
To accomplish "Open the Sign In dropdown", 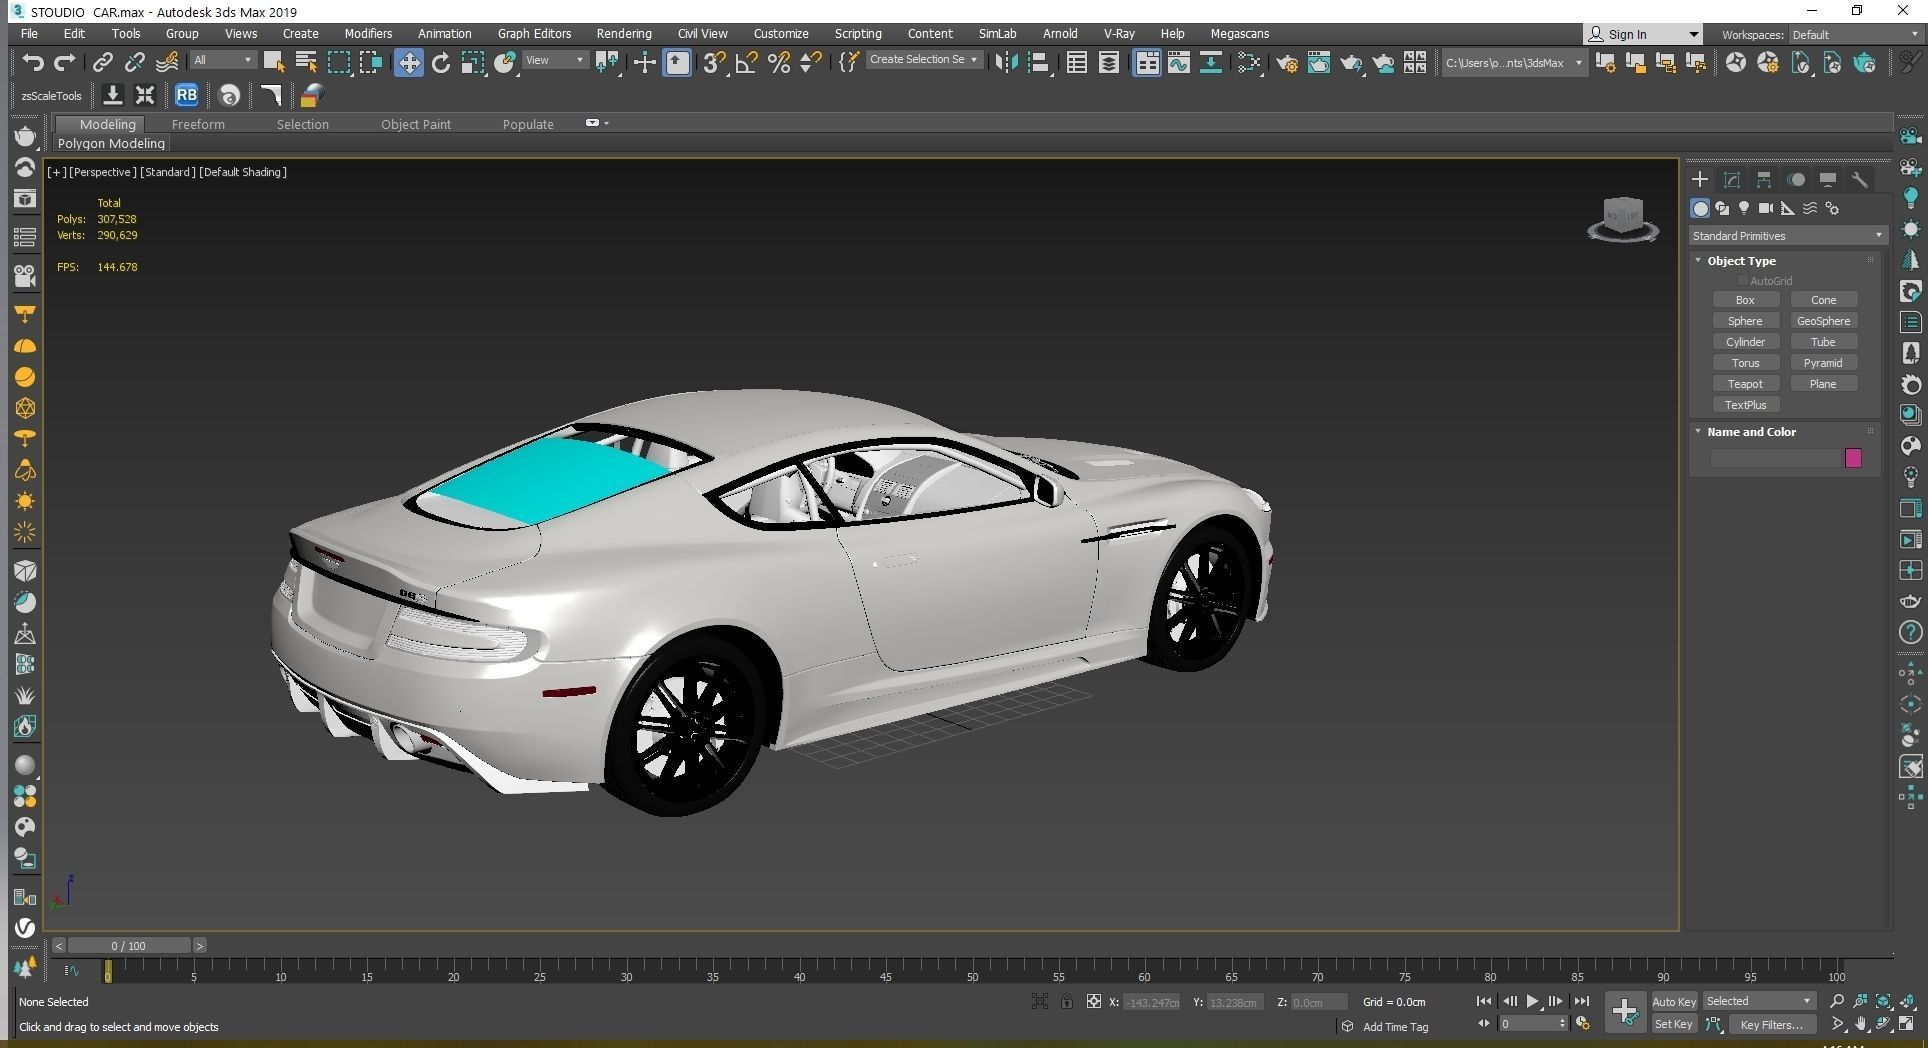I will click(x=1643, y=34).
